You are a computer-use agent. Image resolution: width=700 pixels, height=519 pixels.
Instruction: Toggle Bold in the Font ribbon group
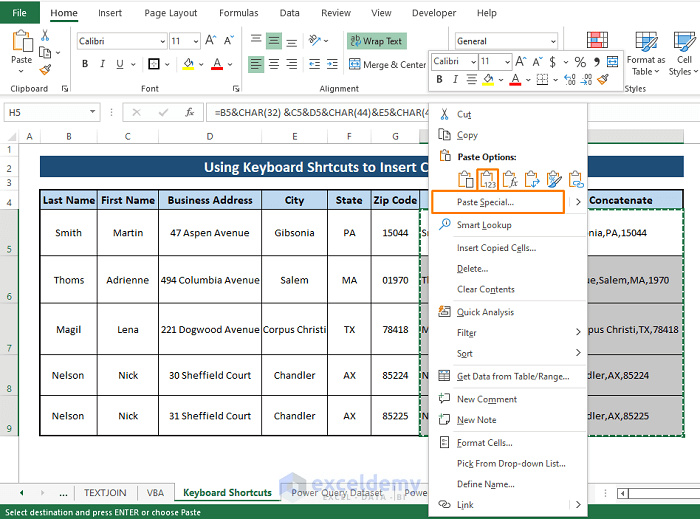click(85, 64)
